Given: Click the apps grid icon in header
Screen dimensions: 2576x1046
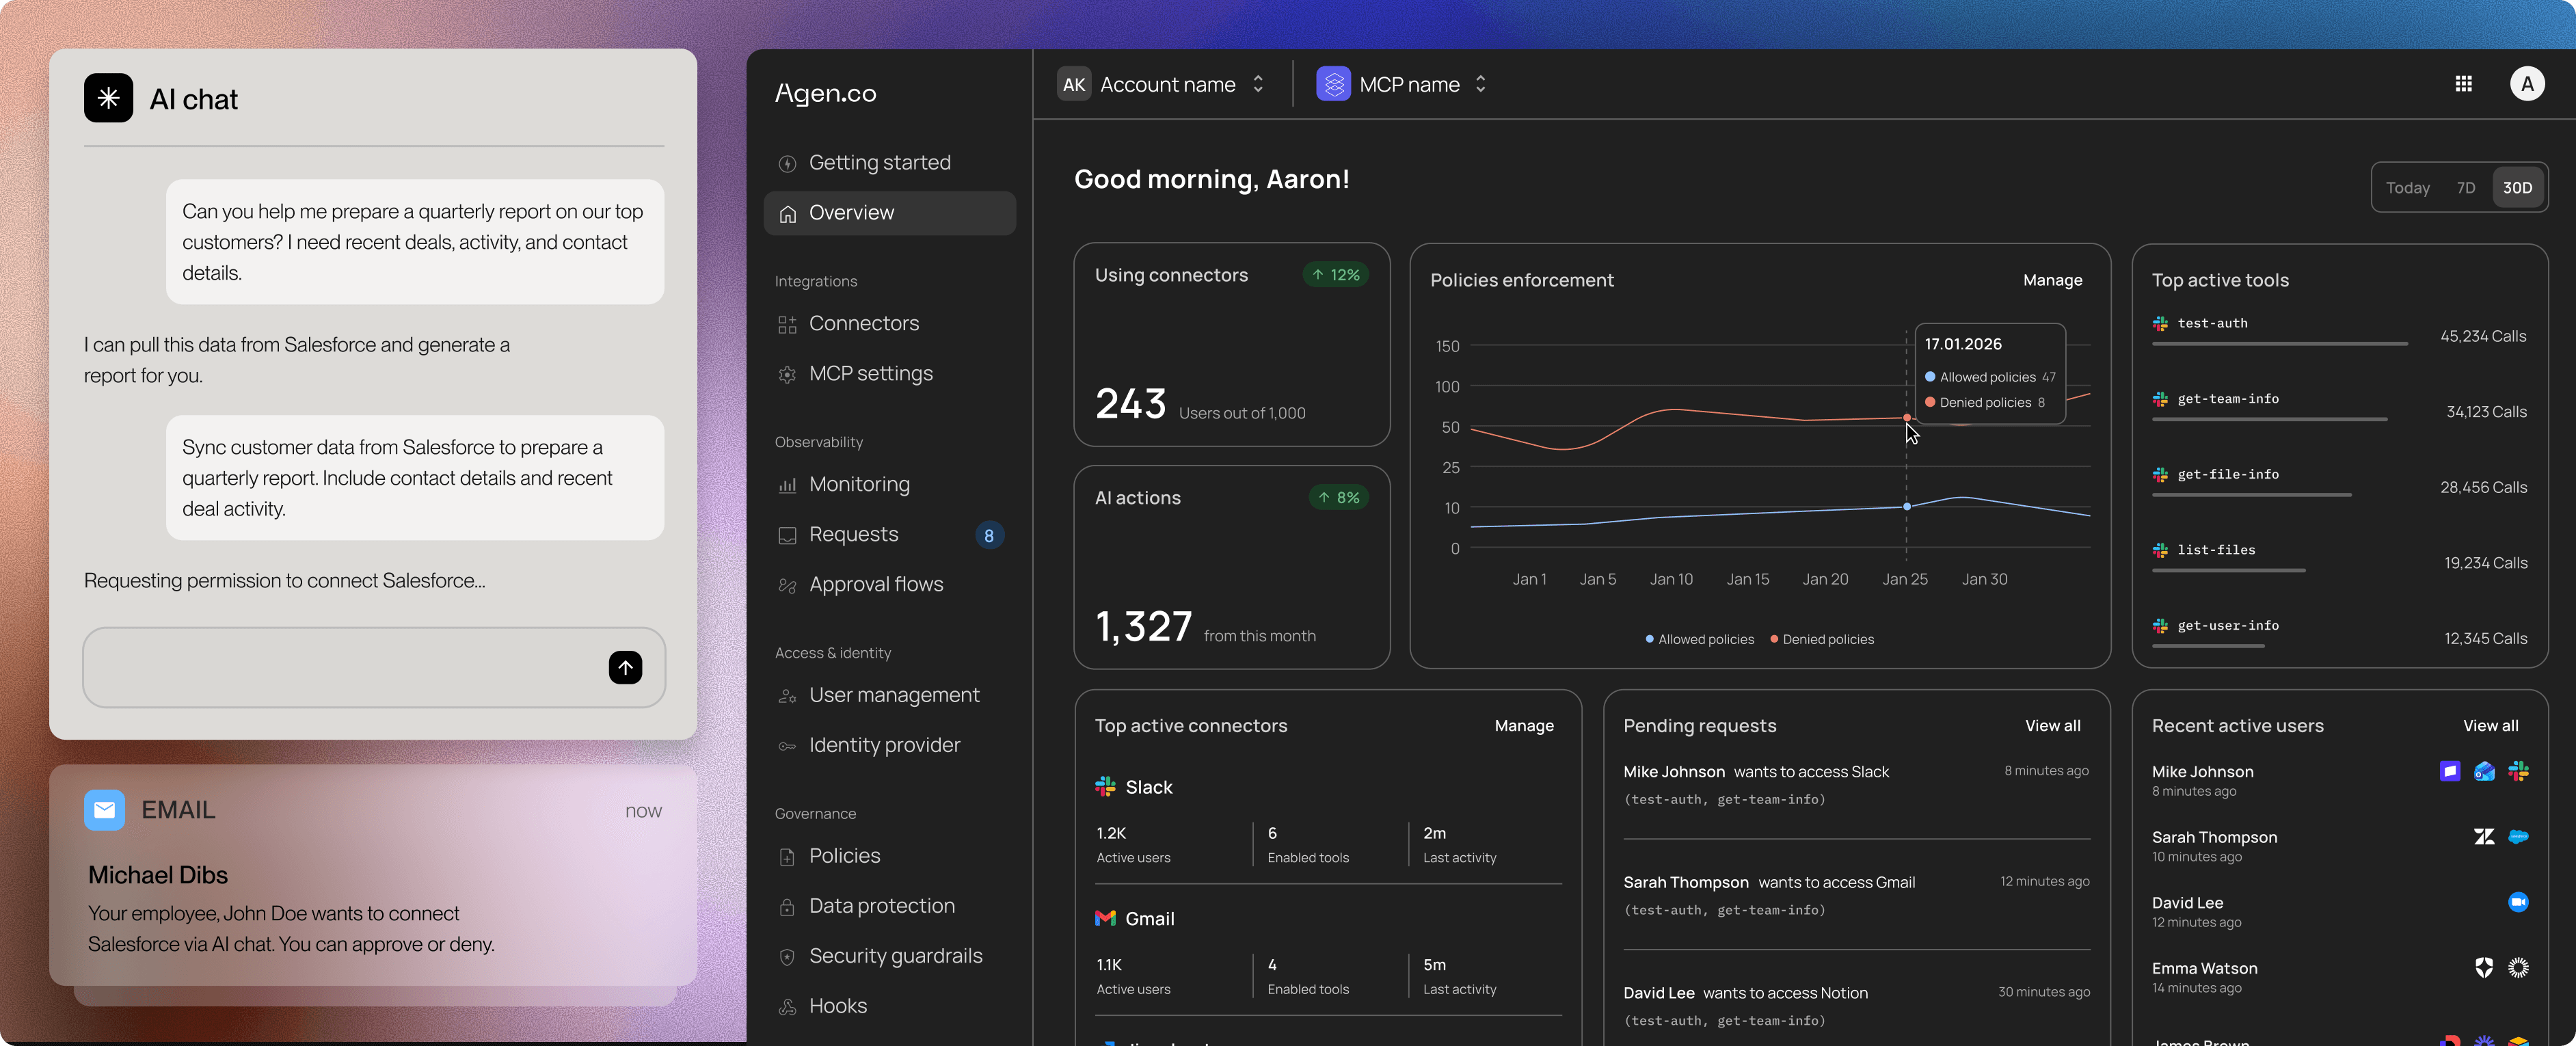Looking at the screenshot, I should pyautogui.click(x=2463, y=84).
